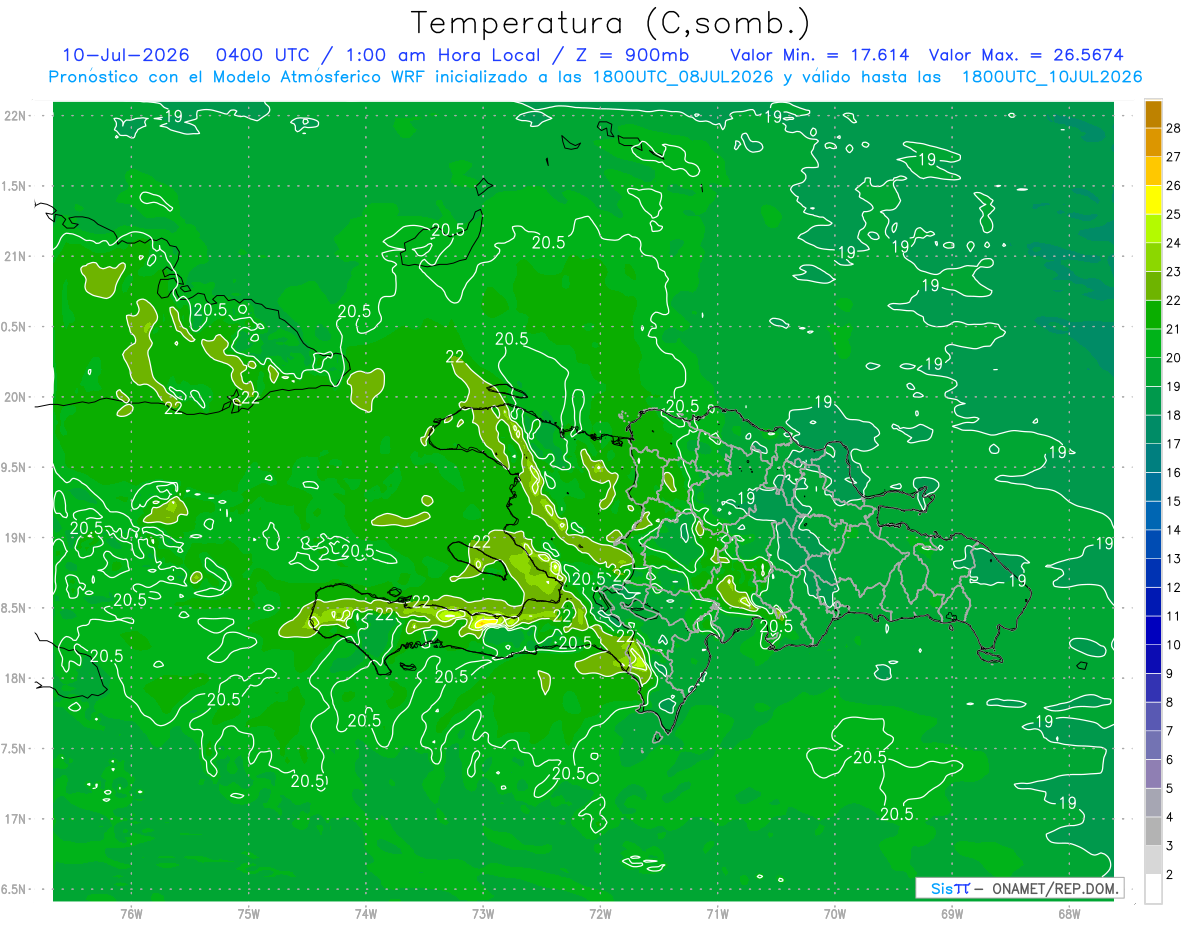Image resolution: width=1200 pixels, height=927 pixels.
Task: Click the '6' label on the color legend
Action: pos(1171,760)
